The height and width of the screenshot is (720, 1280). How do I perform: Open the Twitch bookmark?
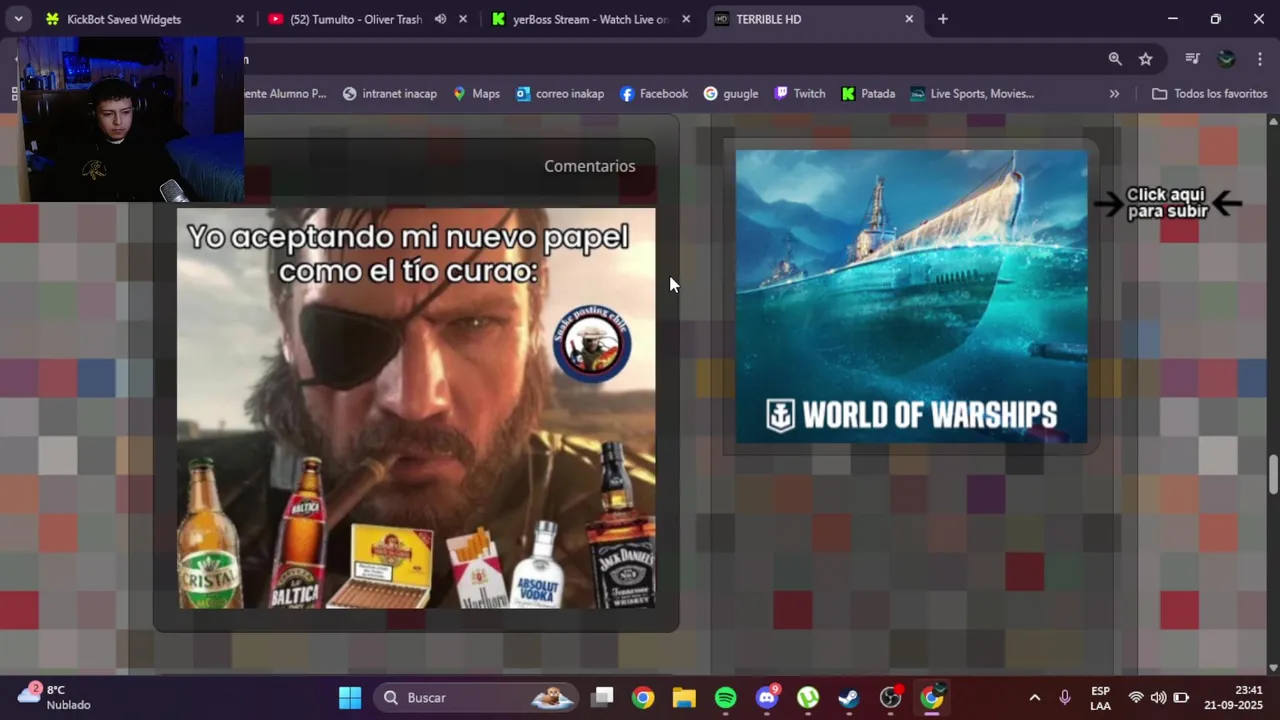click(x=800, y=94)
